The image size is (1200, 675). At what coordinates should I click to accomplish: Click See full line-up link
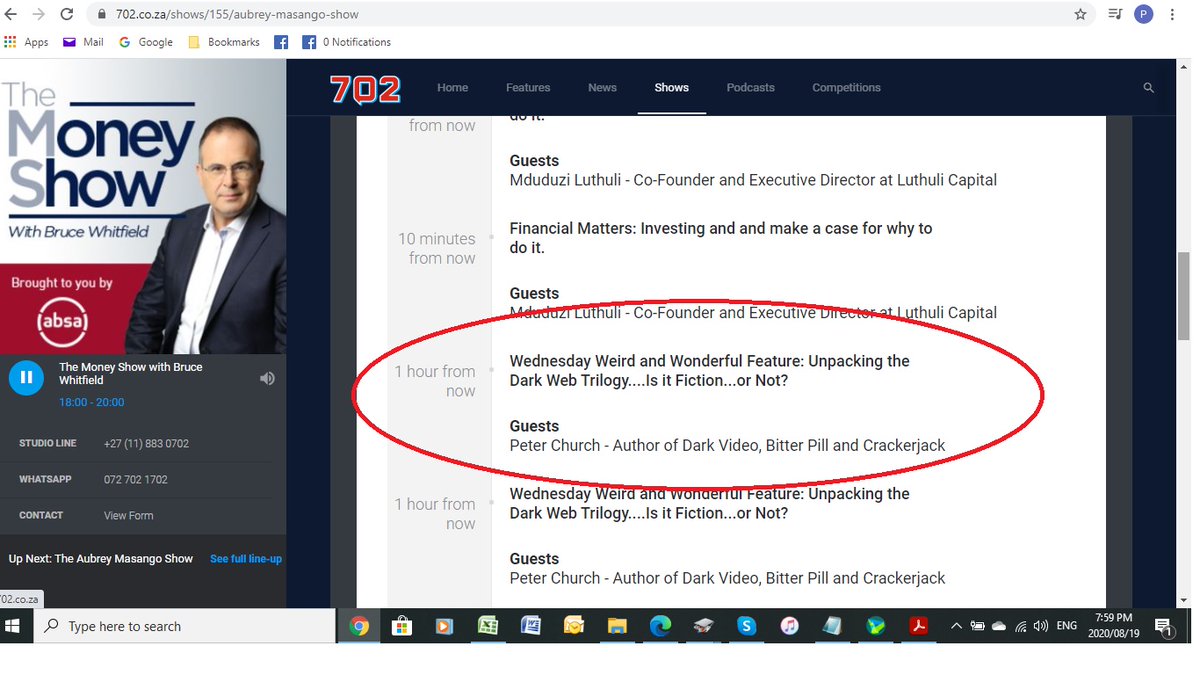click(x=246, y=559)
